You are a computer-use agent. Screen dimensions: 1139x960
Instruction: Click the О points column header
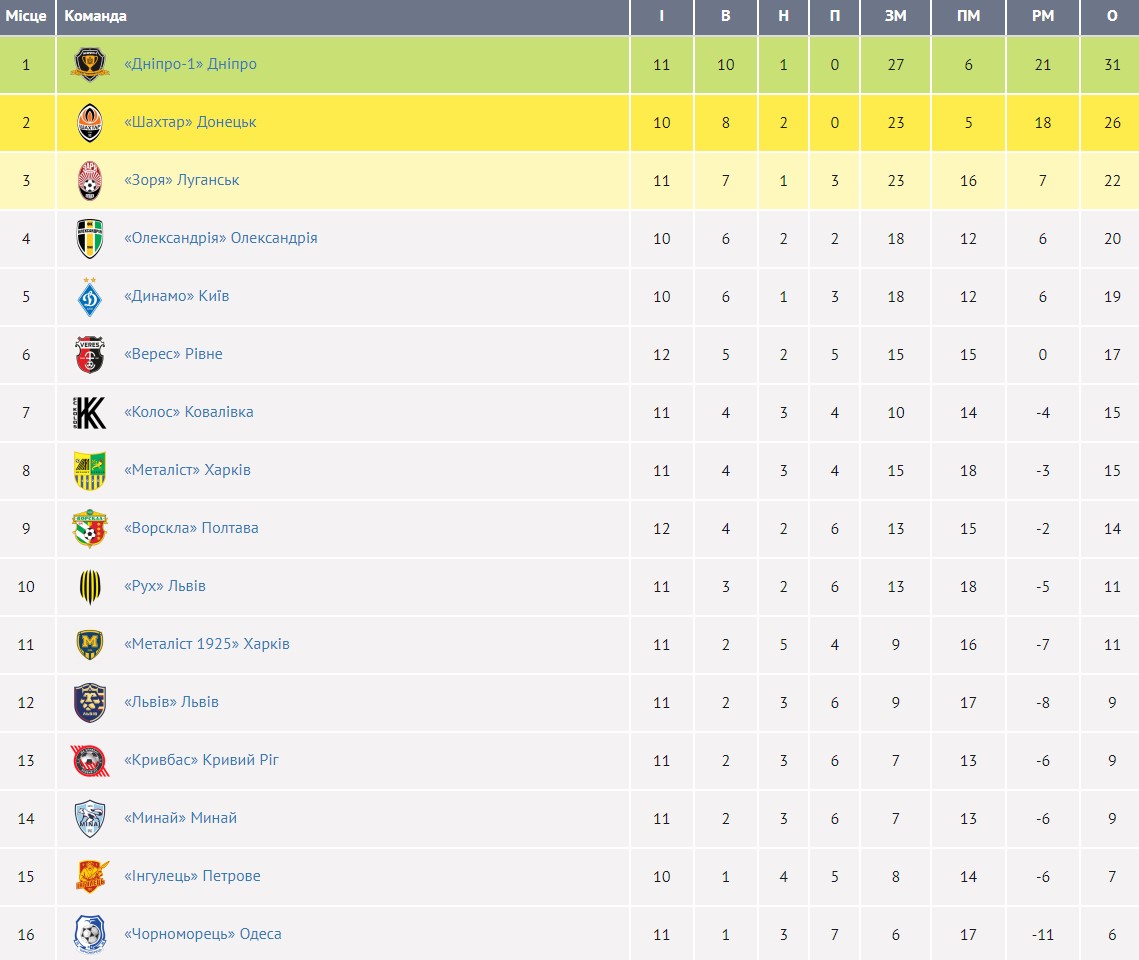point(1112,16)
